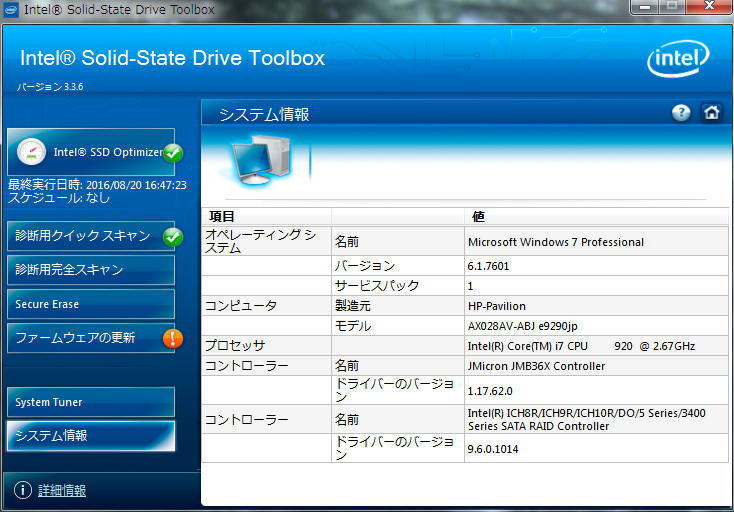
Task: Open ファームウェアの更新
Action: (91, 338)
